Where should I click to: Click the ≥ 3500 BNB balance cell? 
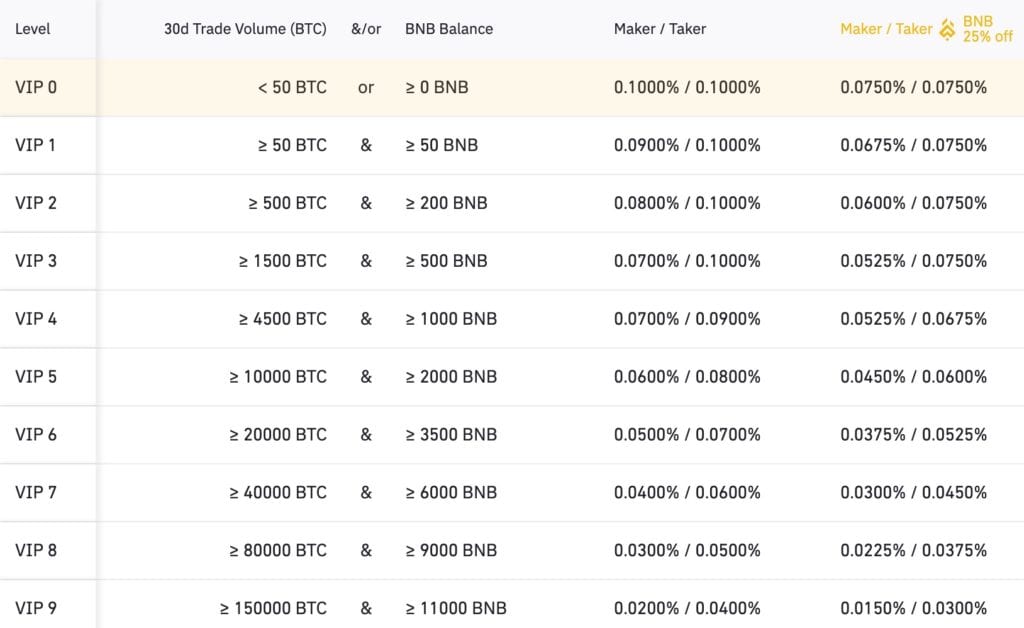pos(451,435)
